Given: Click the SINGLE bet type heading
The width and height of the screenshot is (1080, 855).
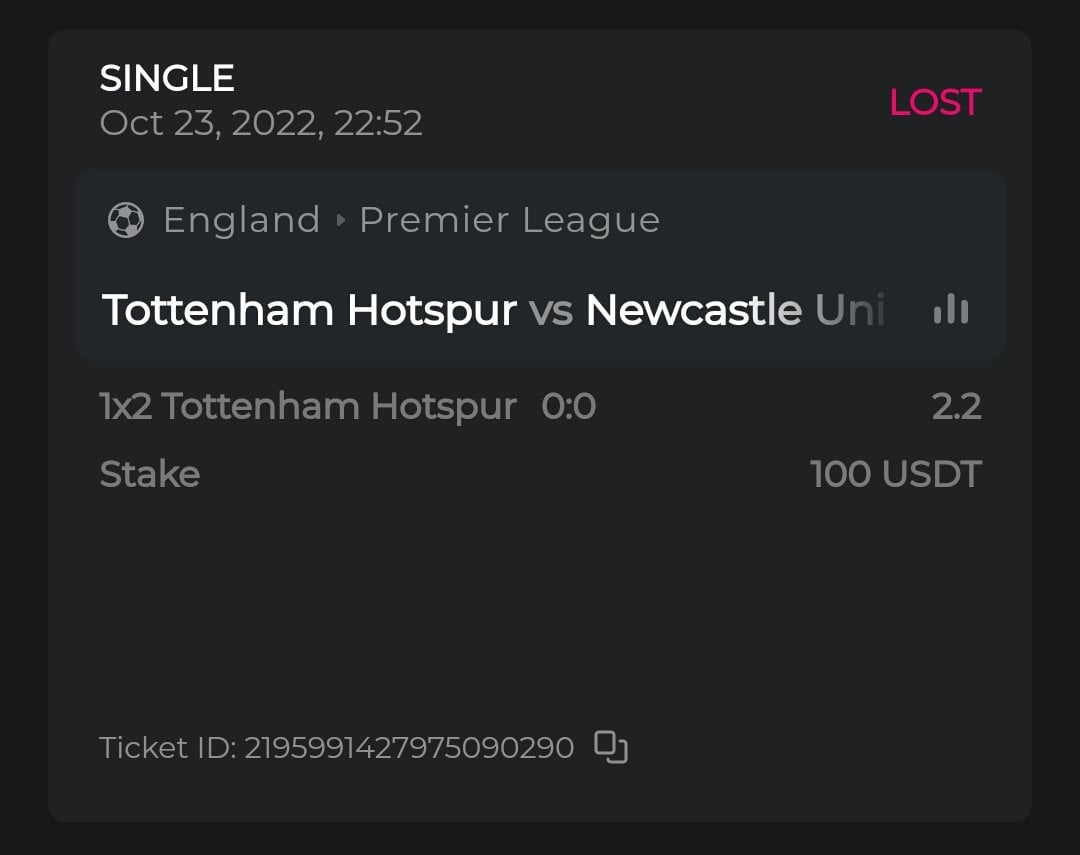Looking at the screenshot, I should point(167,78).
